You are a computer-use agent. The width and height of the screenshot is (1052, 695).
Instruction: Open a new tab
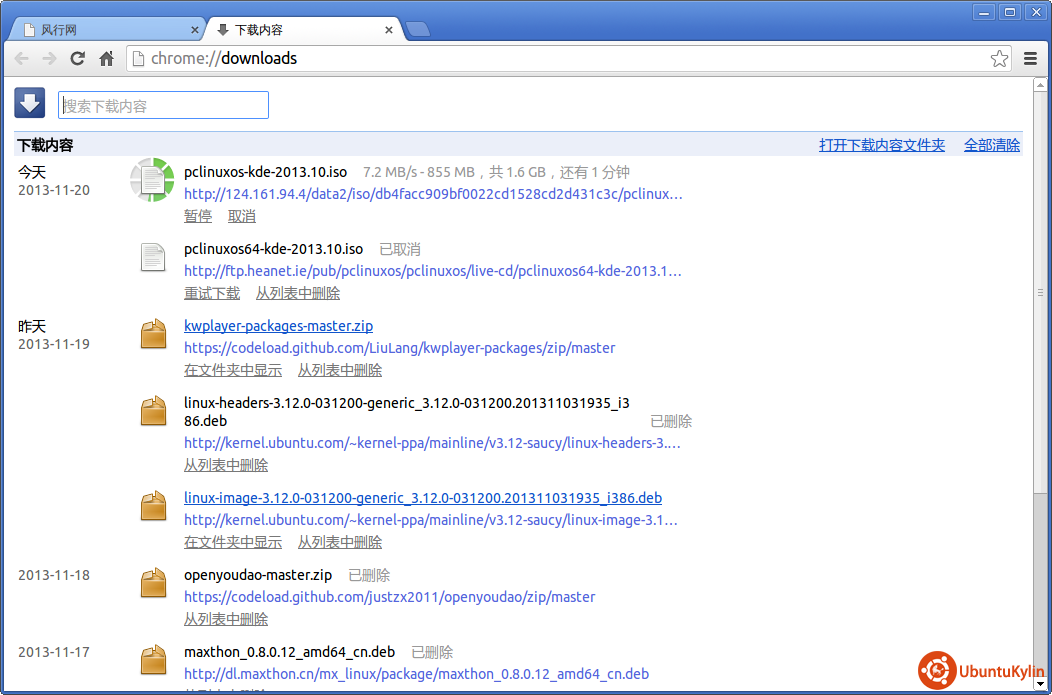pos(418,30)
